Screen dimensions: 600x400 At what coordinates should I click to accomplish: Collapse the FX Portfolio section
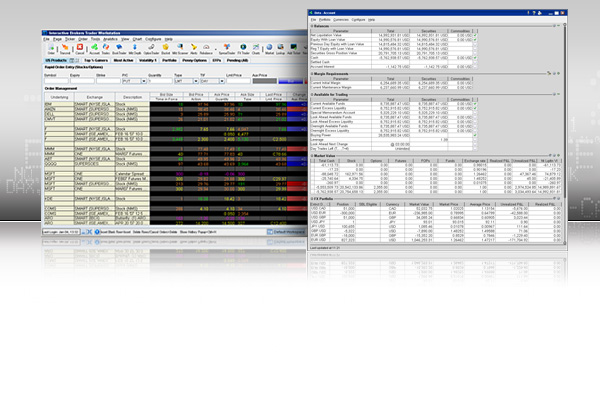coord(312,199)
